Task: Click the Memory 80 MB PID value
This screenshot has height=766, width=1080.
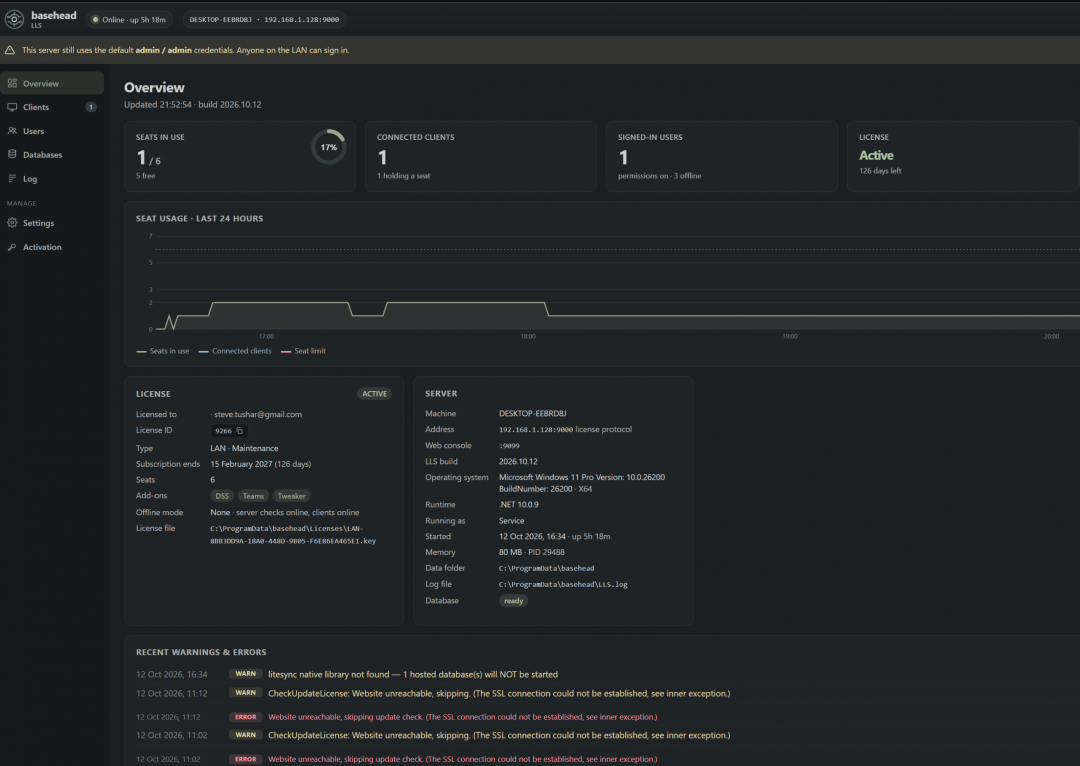Action: pos(532,552)
